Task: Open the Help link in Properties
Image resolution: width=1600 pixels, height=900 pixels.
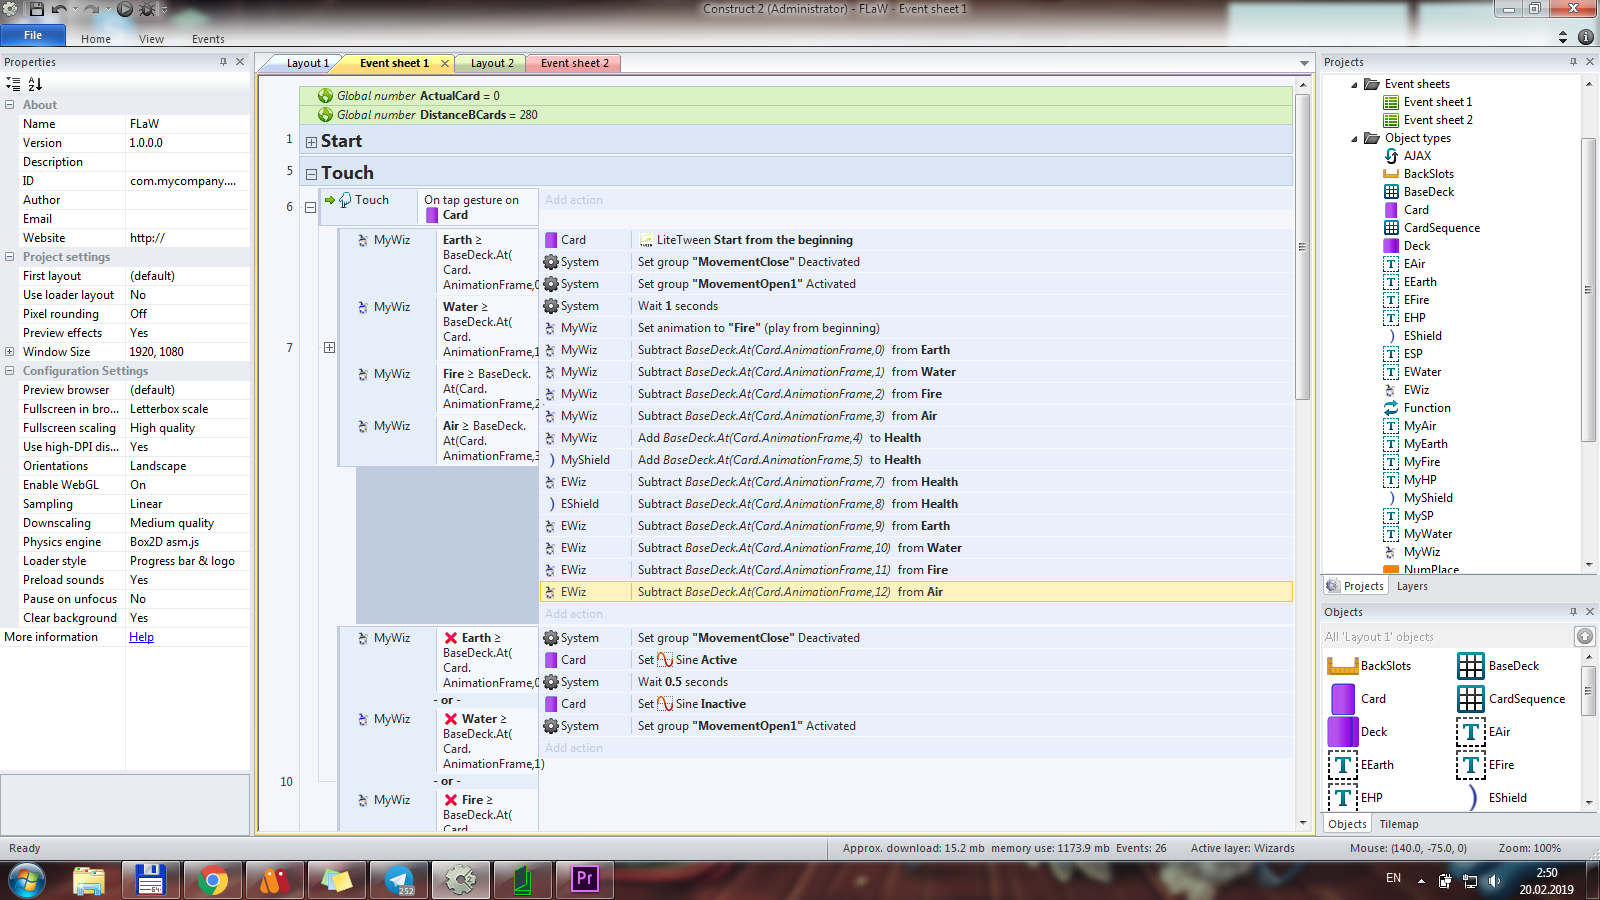Action: (x=141, y=637)
